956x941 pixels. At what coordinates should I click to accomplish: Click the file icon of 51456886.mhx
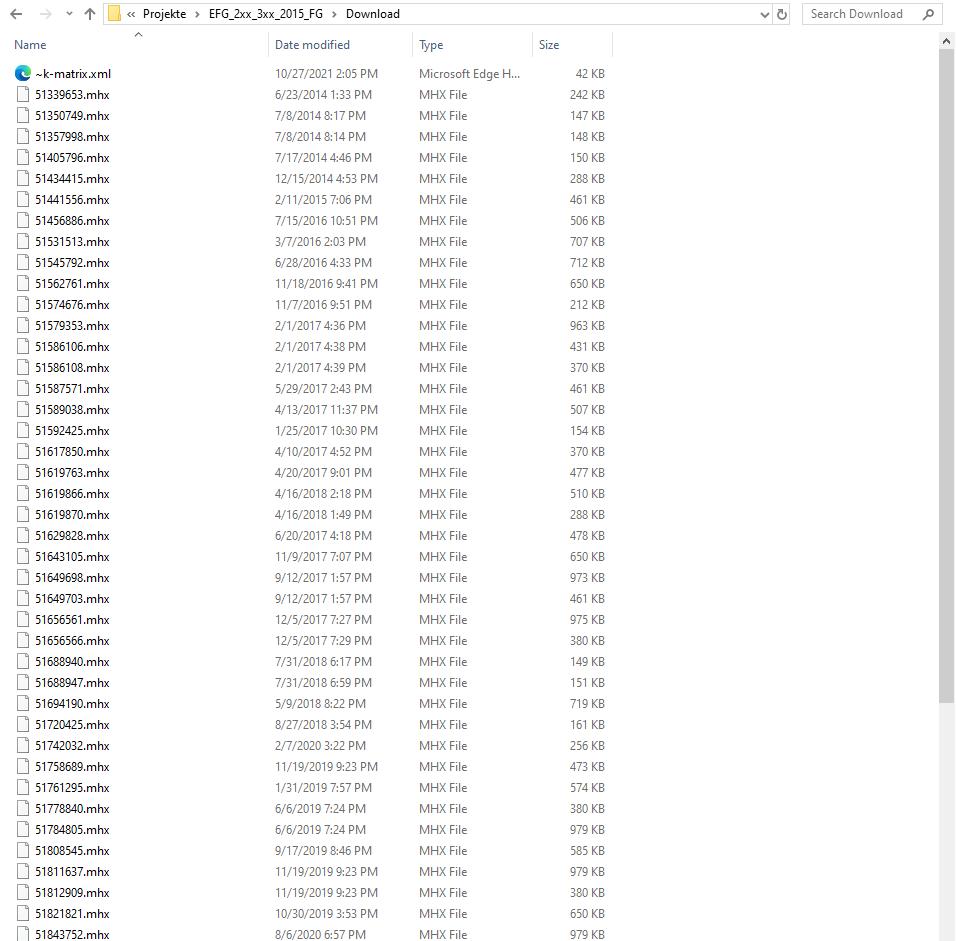[23, 221]
